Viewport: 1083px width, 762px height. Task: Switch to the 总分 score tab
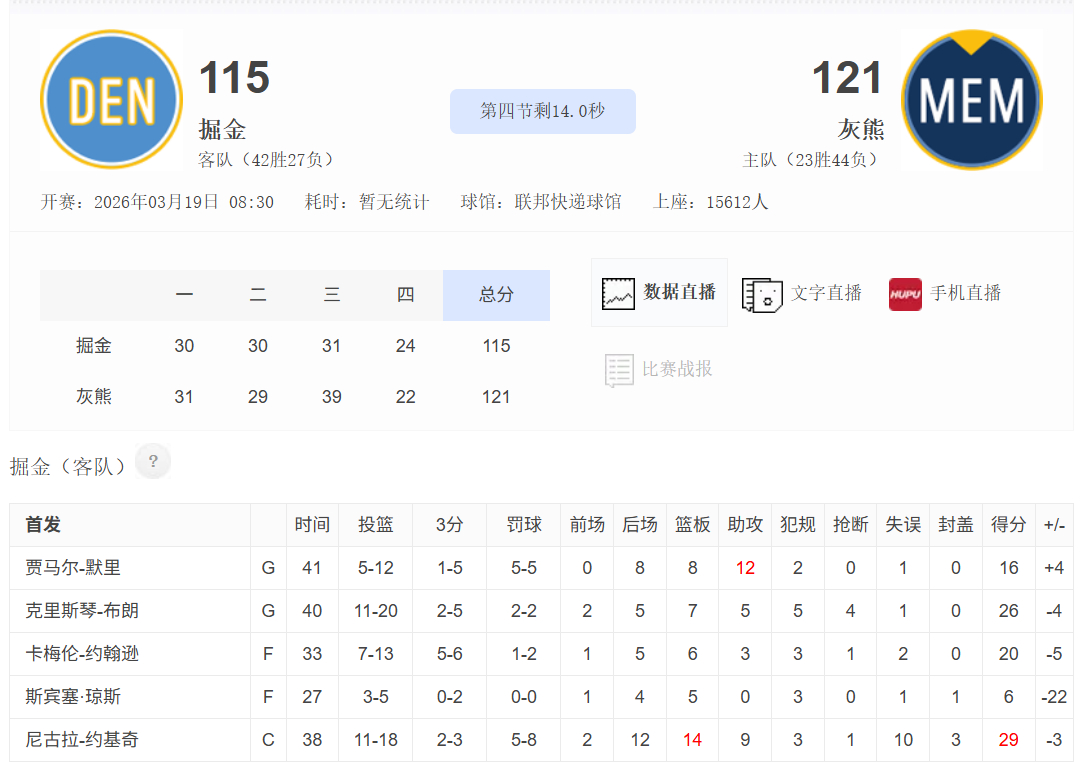click(x=496, y=295)
